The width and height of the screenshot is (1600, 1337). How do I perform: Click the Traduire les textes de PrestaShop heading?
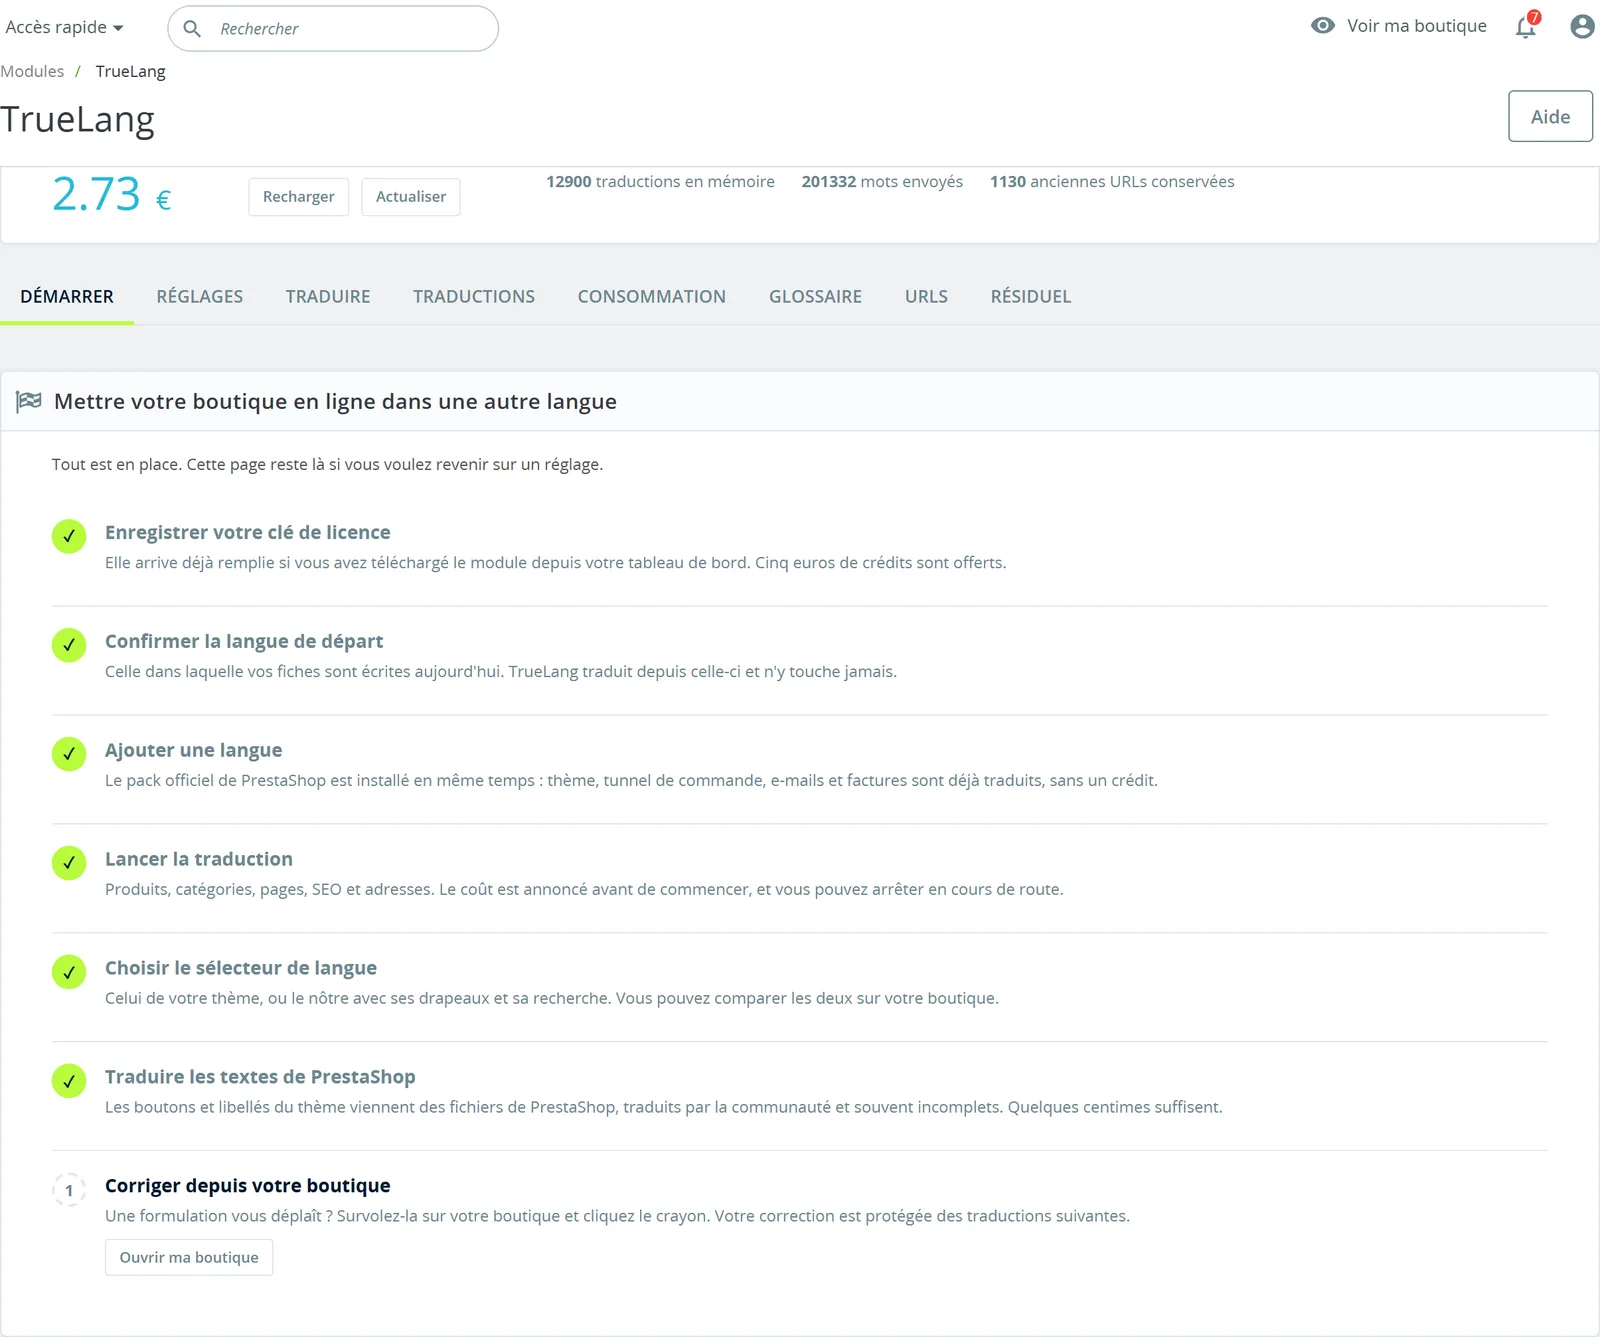coord(260,1077)
